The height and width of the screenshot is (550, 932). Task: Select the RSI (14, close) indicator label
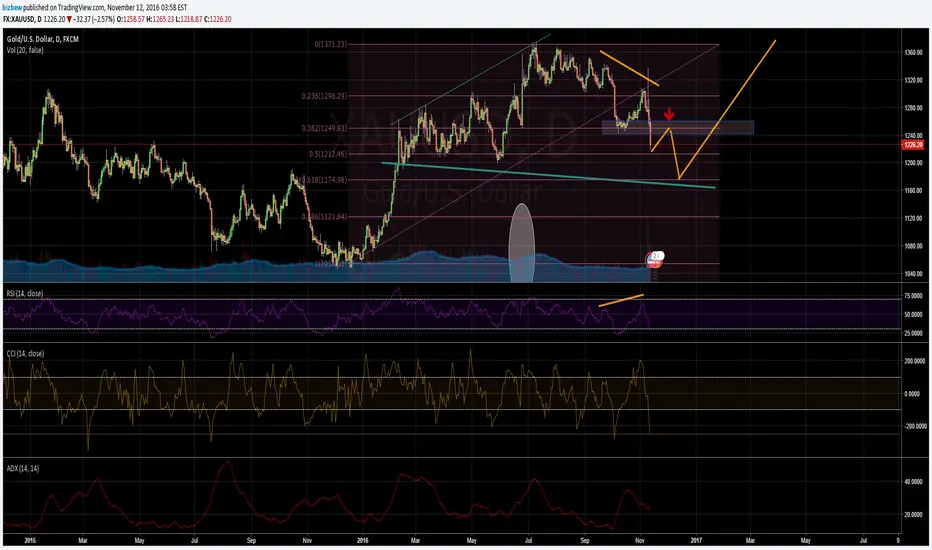coord(25,294)
